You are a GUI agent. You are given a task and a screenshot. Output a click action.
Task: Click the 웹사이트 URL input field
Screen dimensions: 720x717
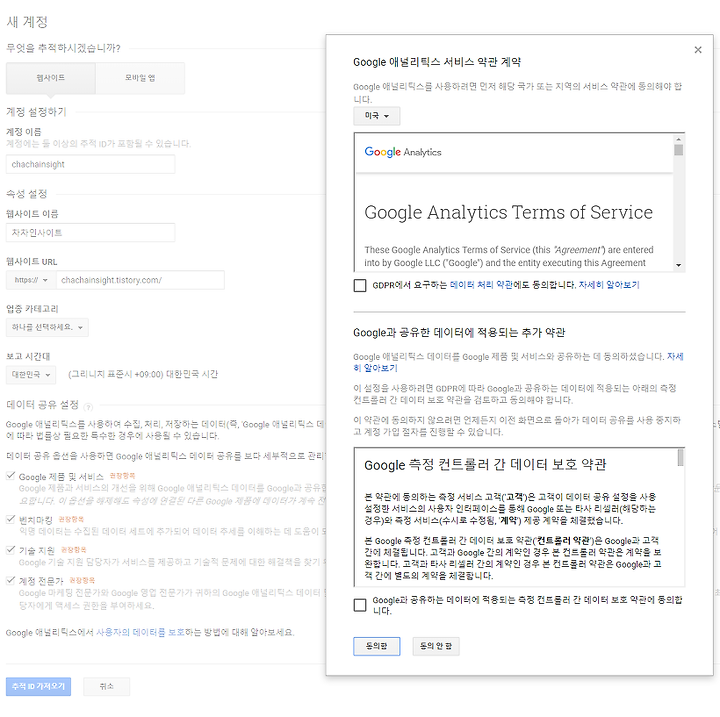140,280
